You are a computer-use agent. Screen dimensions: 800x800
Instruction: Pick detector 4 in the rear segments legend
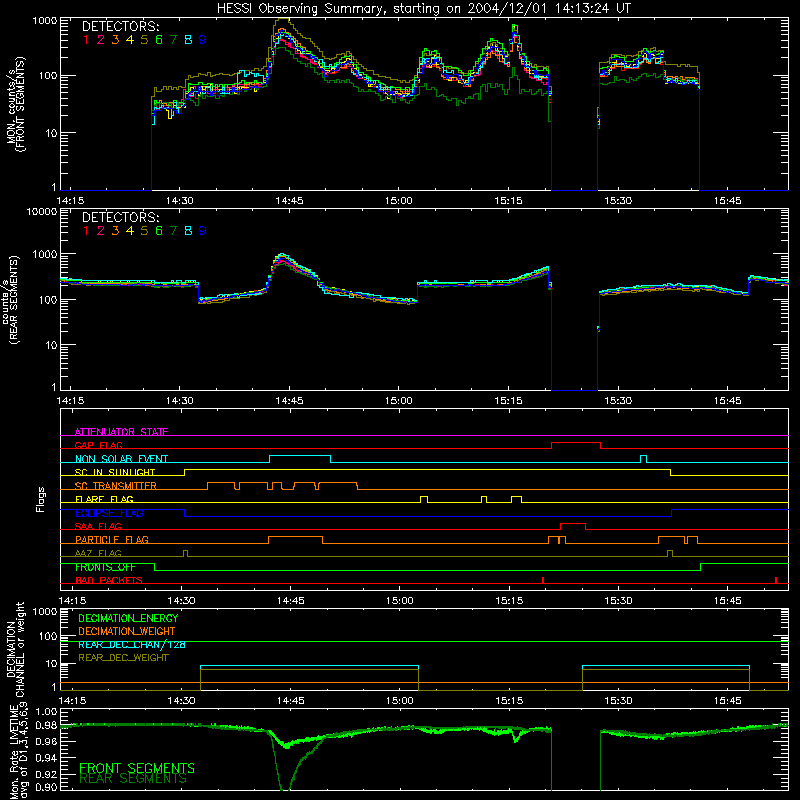point(130,231)
